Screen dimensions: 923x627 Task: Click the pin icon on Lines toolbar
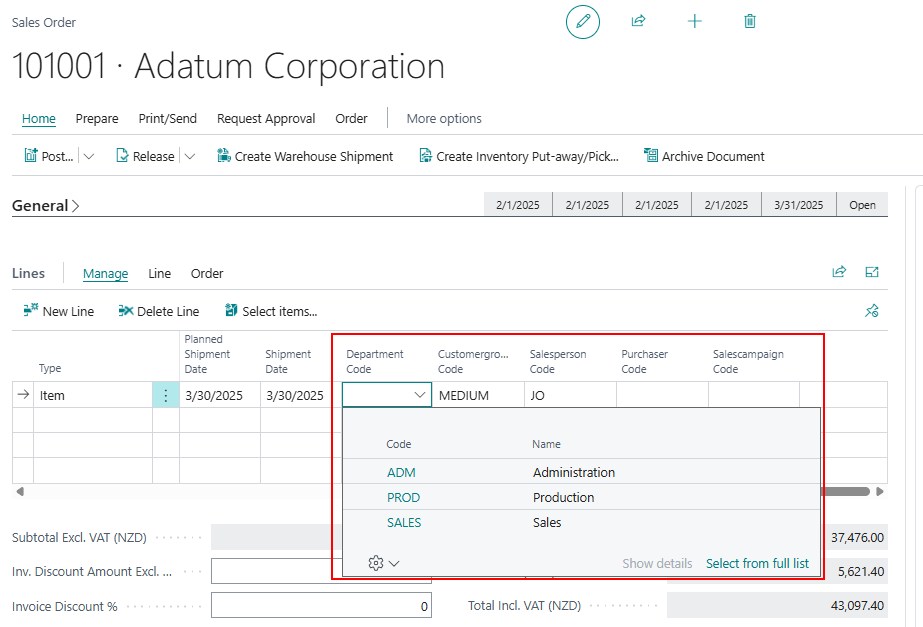[x=871, y=311]
